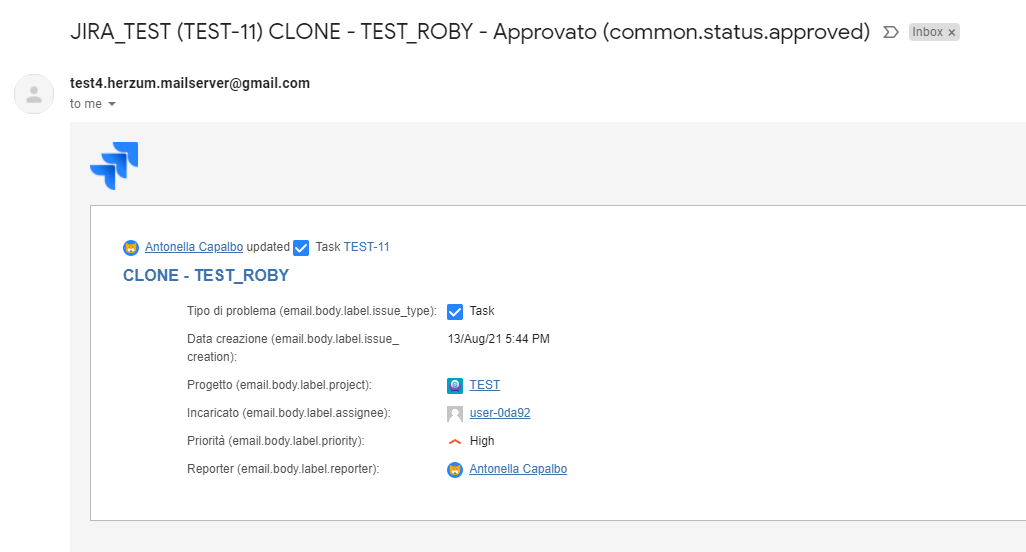
Task: Open the CLONE - TEST_ROBY title link
Action: point(206,276)
